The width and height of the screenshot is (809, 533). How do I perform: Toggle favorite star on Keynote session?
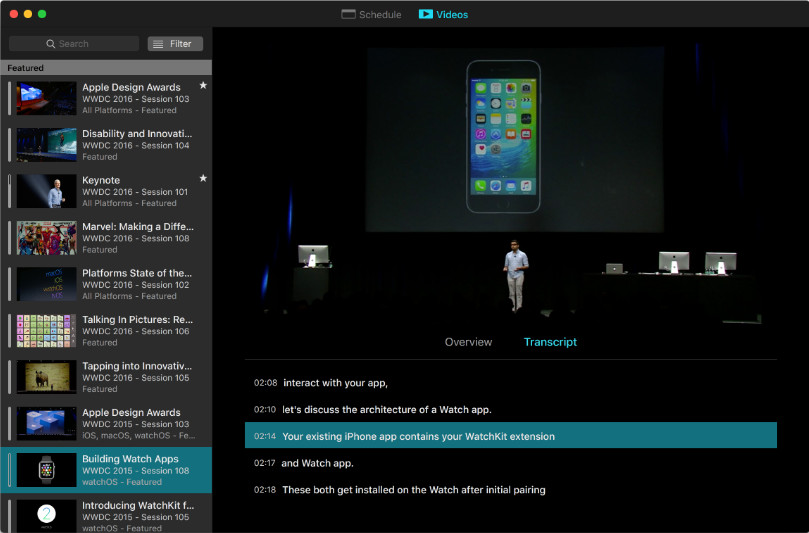(x=203, y=178)
